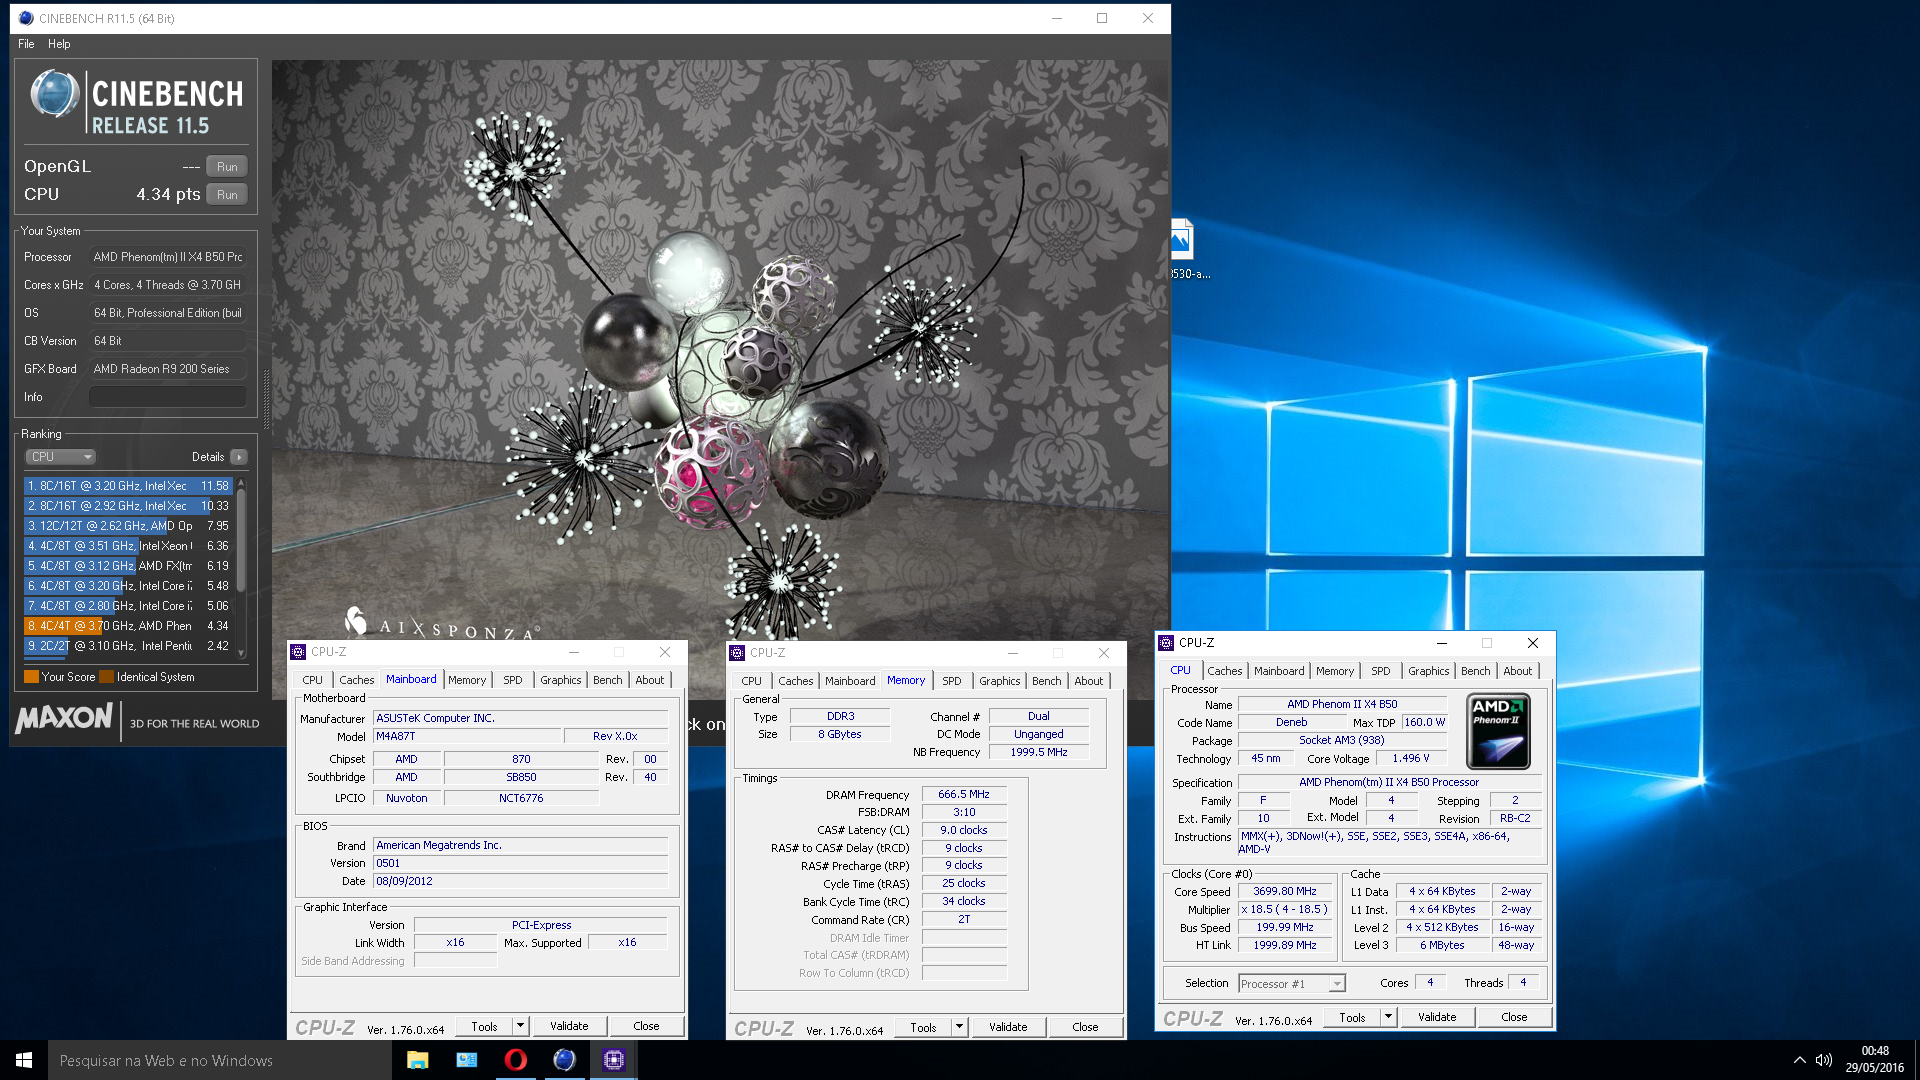Open the Mainboard tab in the rightmost CPU-Z window

tap(1279, 671)
